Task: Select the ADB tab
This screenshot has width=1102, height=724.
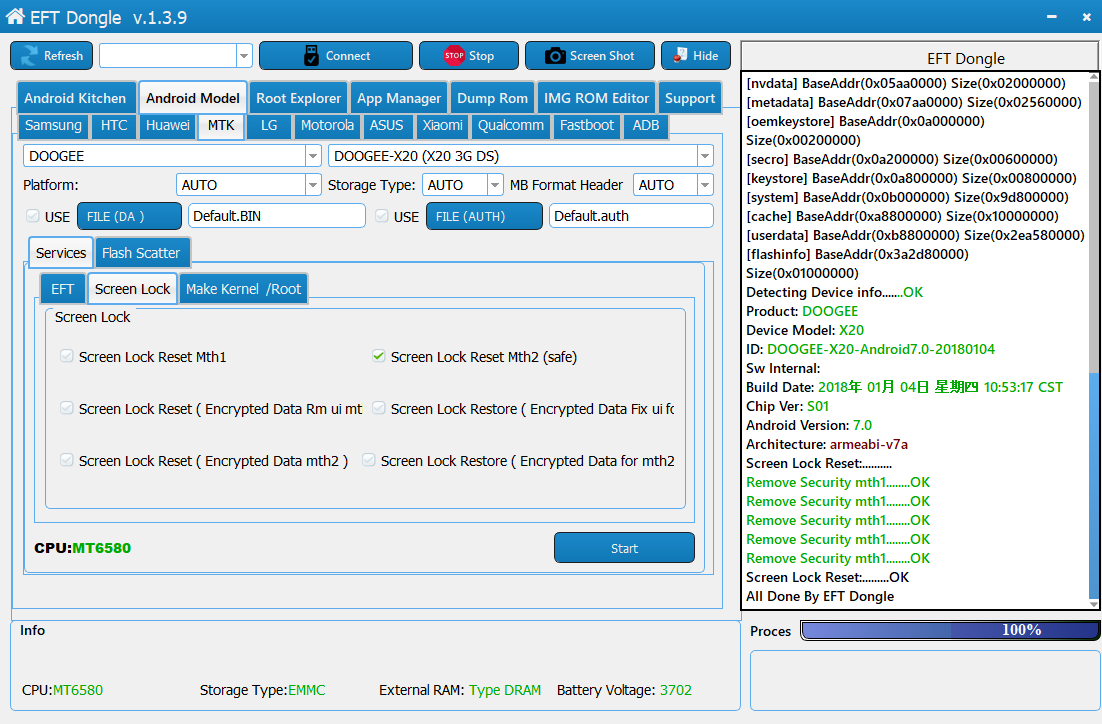Action: [x=646, y=125]
